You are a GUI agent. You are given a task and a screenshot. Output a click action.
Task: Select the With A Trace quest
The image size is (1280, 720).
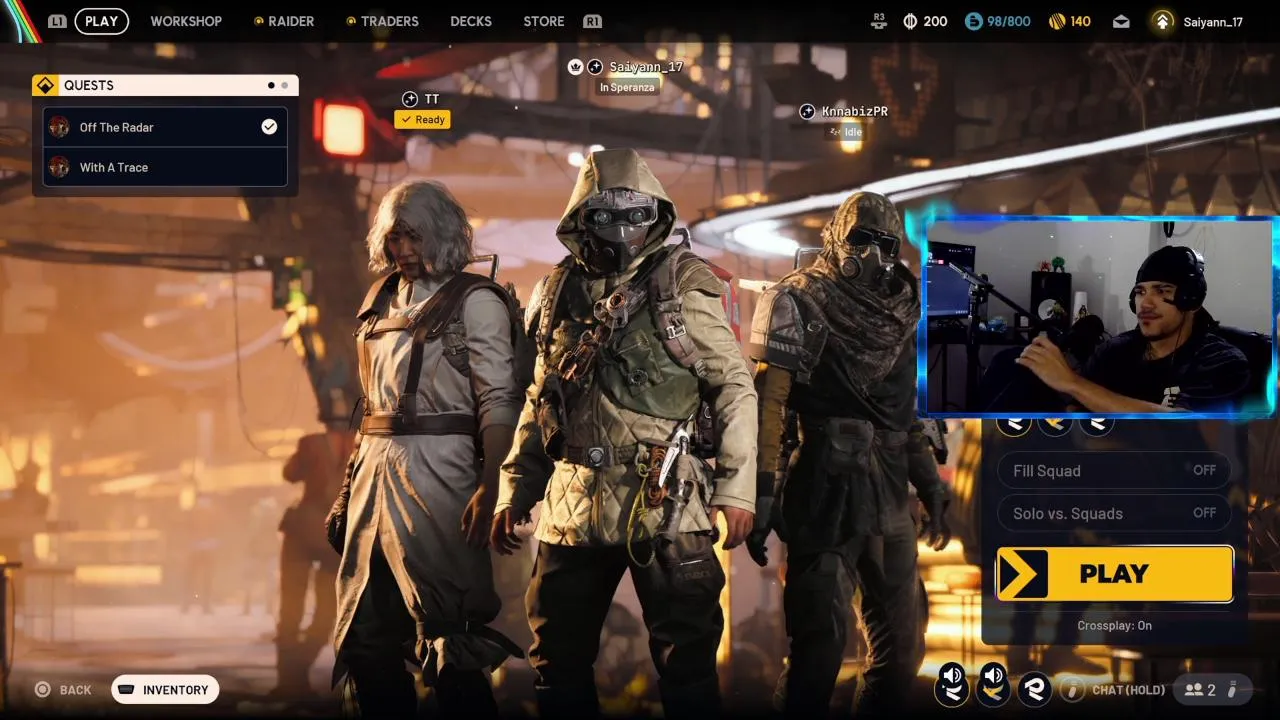[165, 167]
